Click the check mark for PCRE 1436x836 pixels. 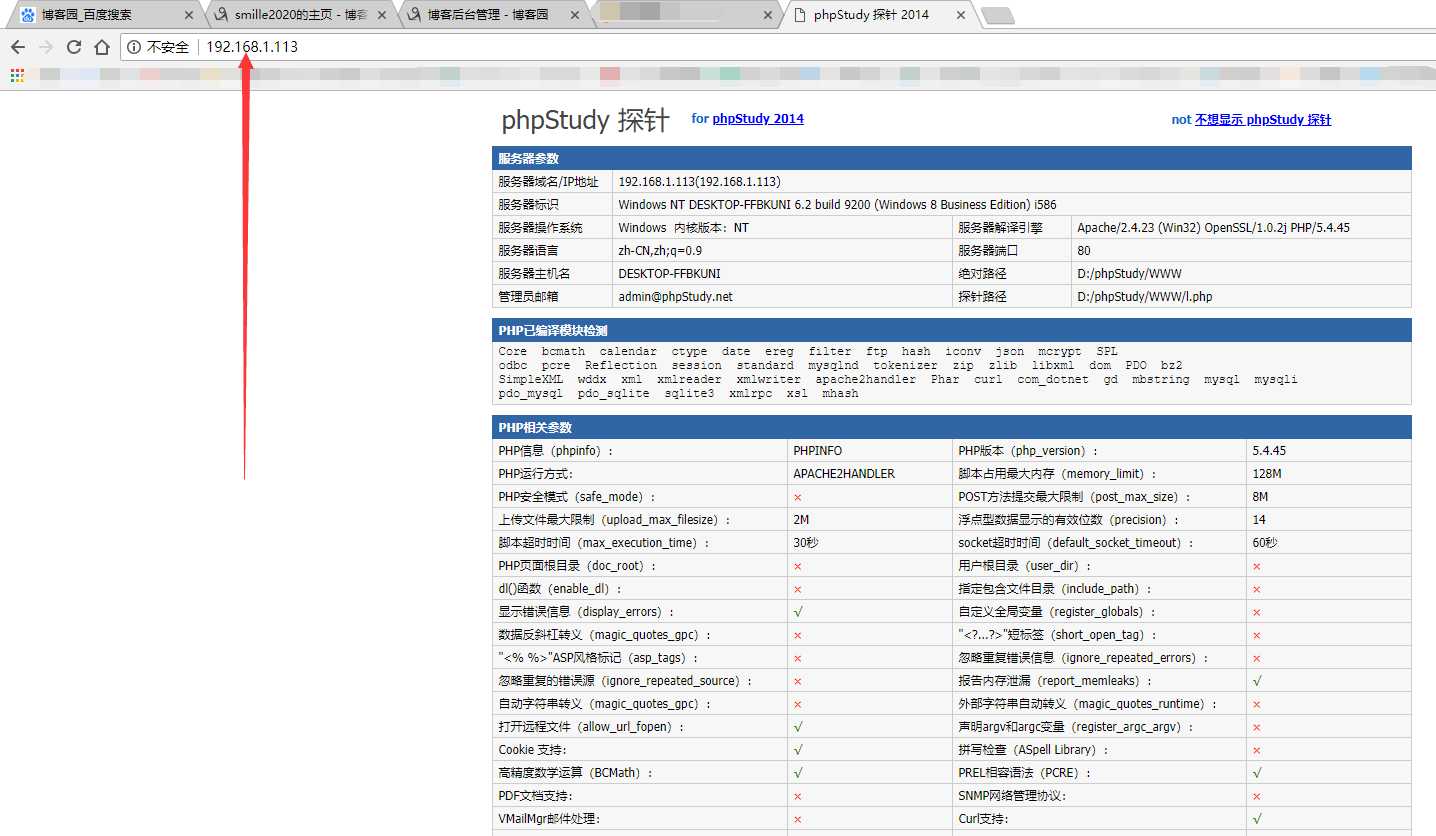[x=1257, y=773]
